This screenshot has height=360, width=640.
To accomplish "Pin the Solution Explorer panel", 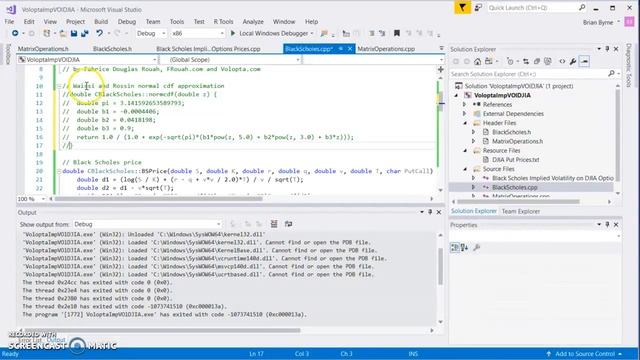I will (x=607, y=49).
